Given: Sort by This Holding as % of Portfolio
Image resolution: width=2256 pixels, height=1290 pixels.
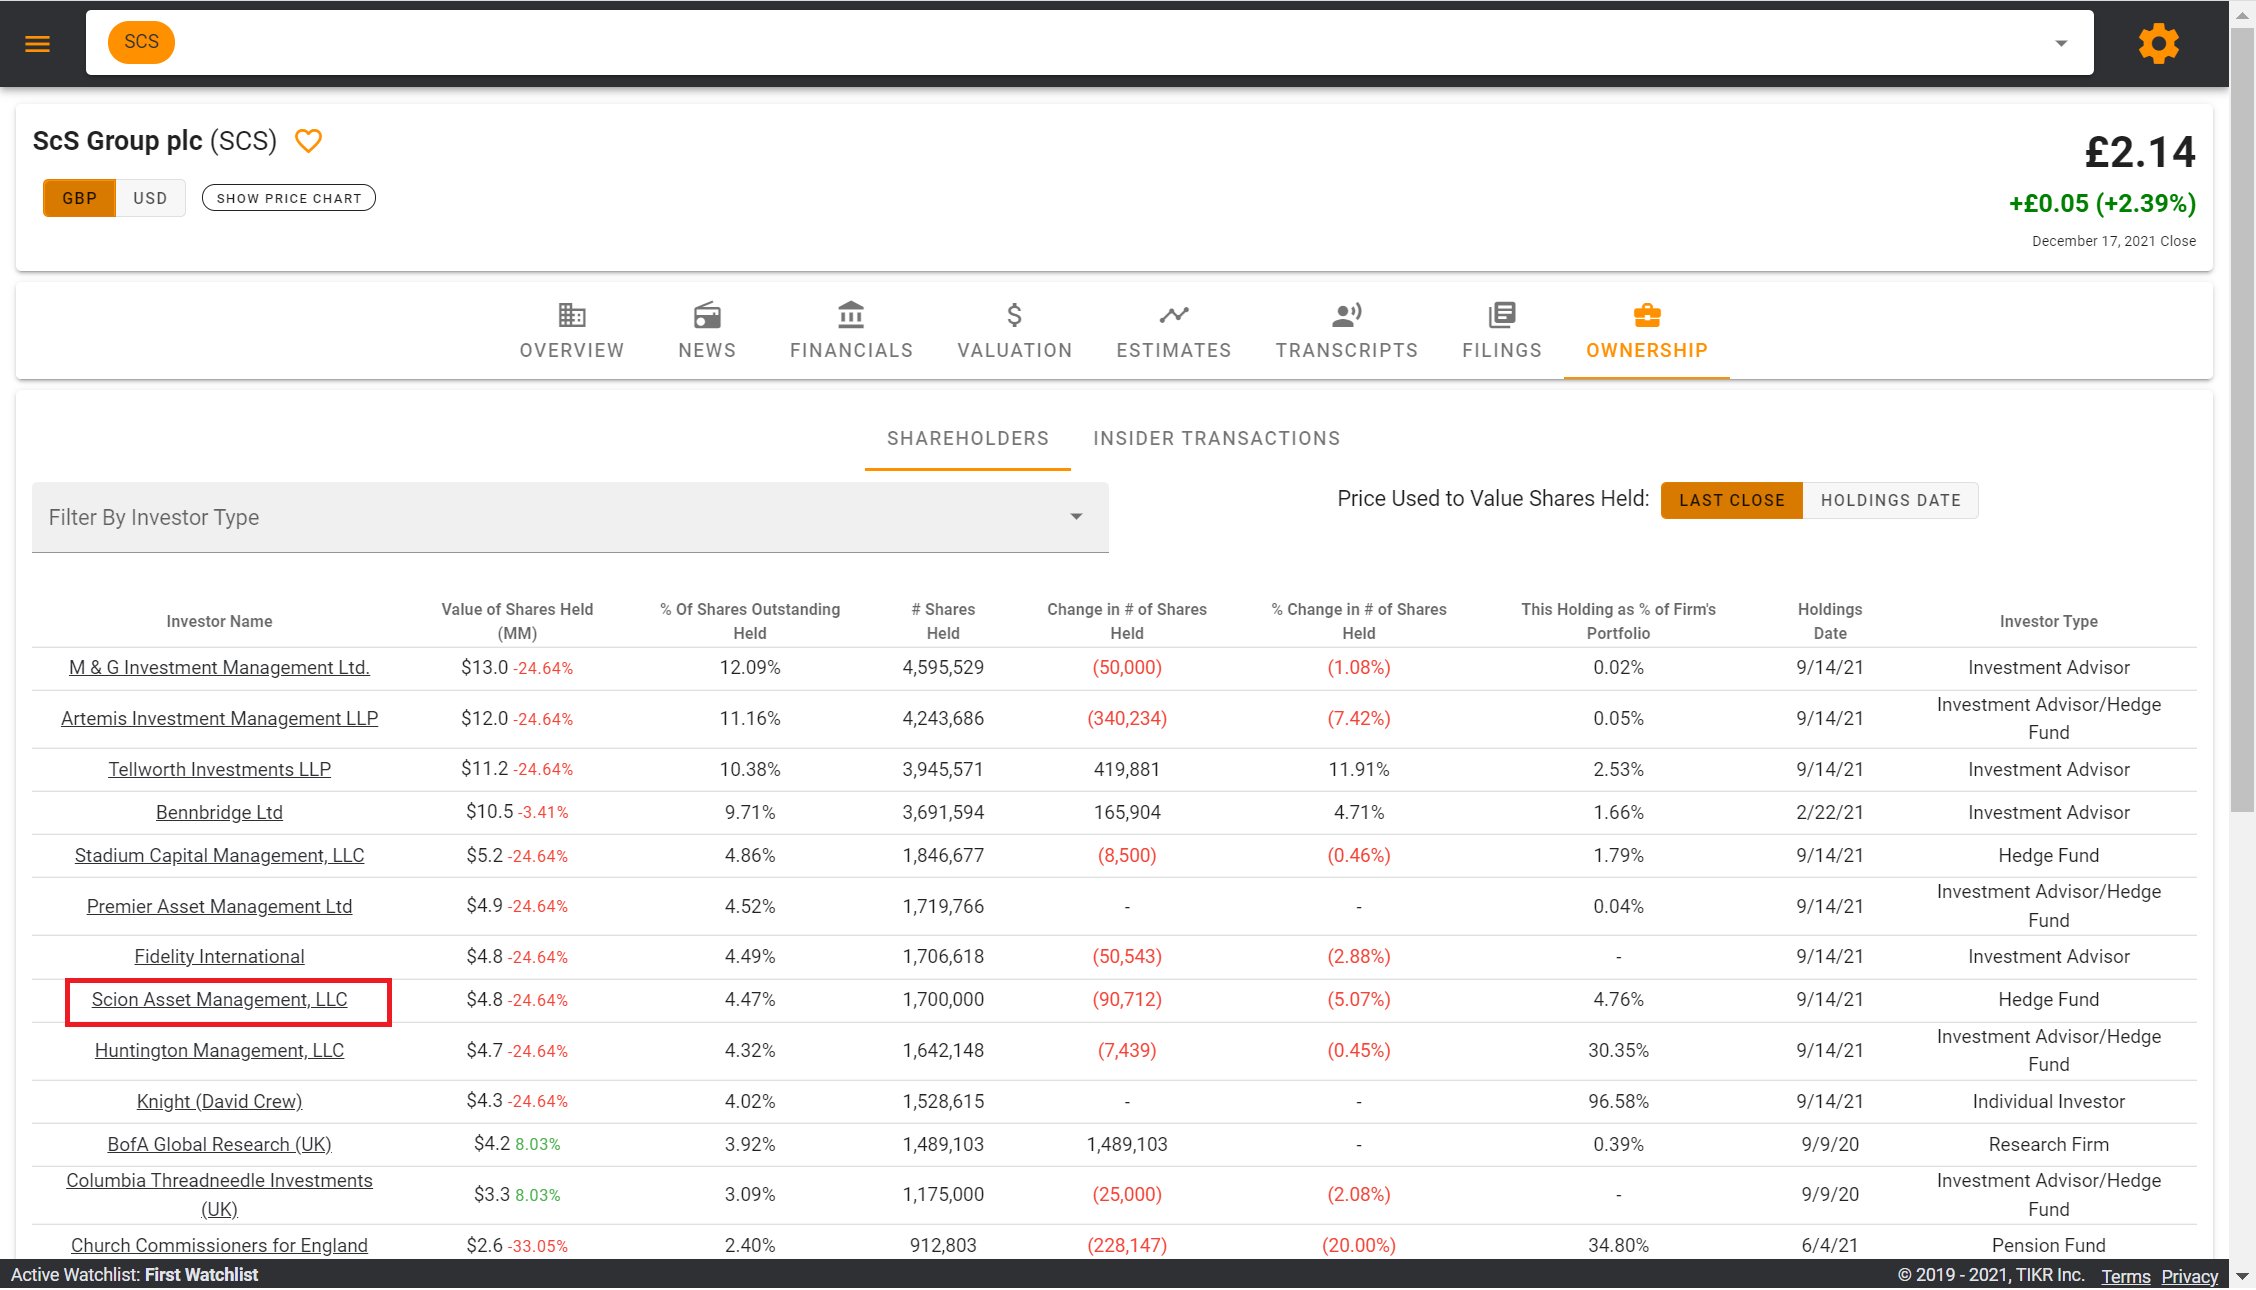Looking at the screenshot, I should click(x=1618, y=621).
